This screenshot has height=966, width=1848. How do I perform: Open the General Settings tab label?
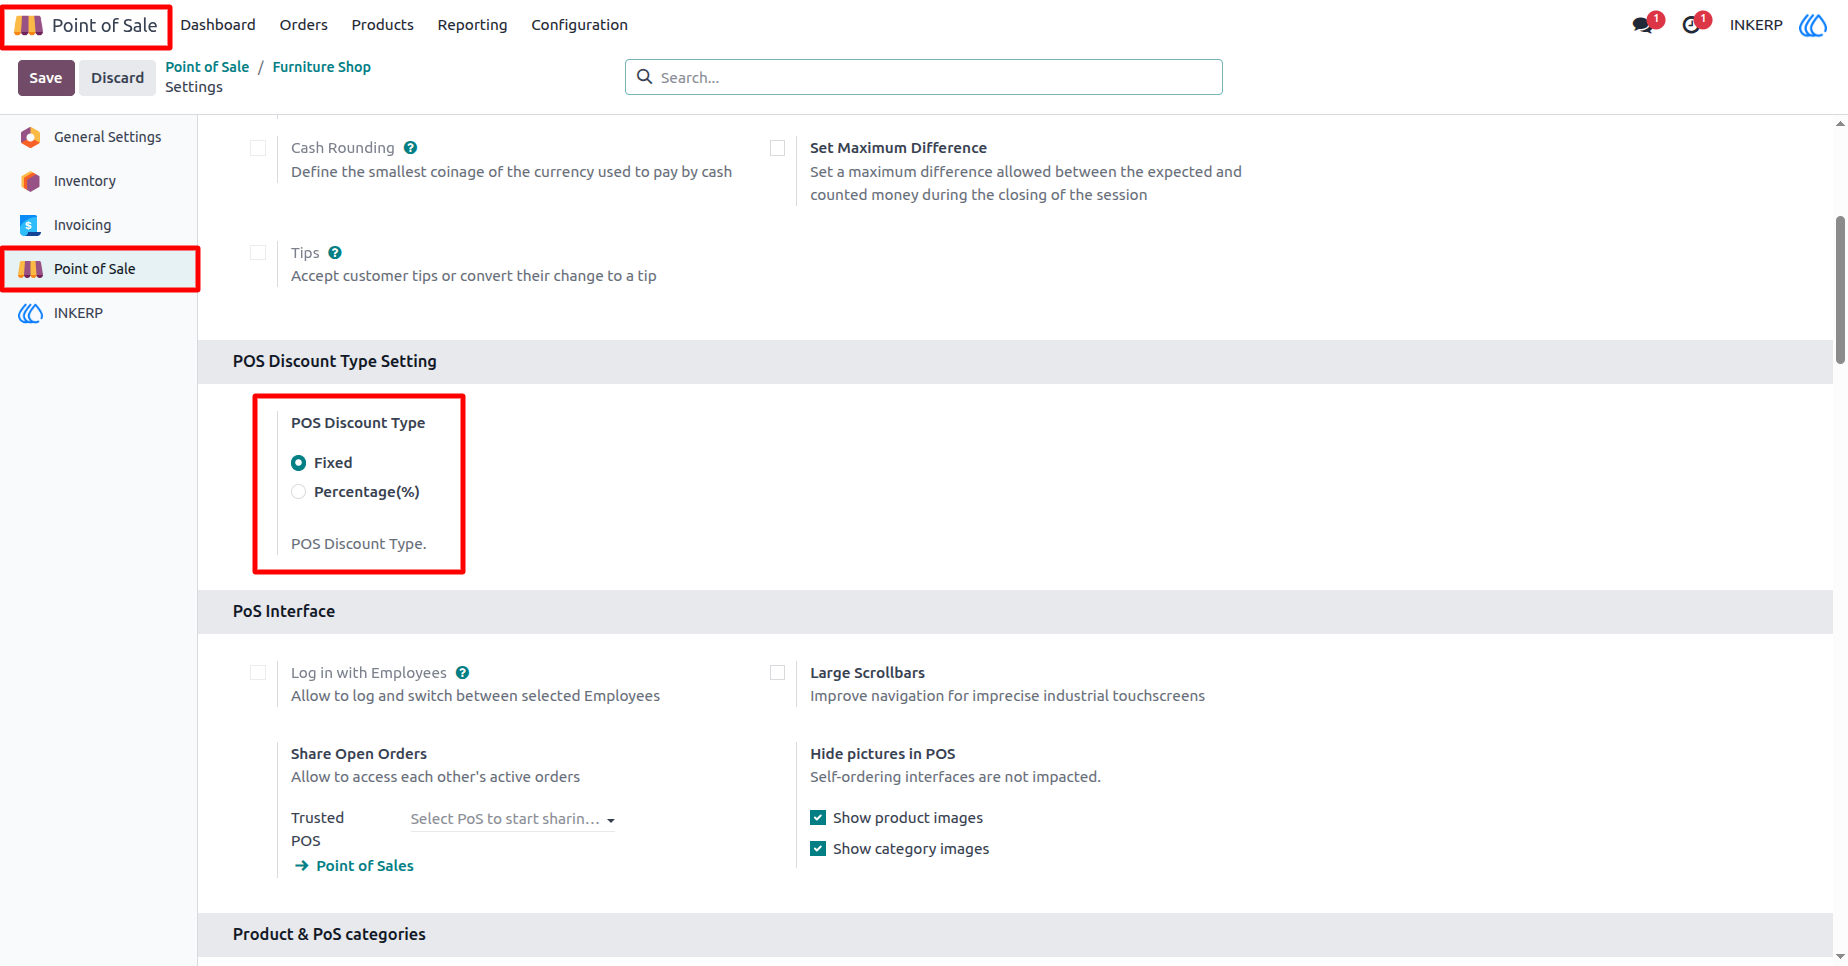point(108,137)
